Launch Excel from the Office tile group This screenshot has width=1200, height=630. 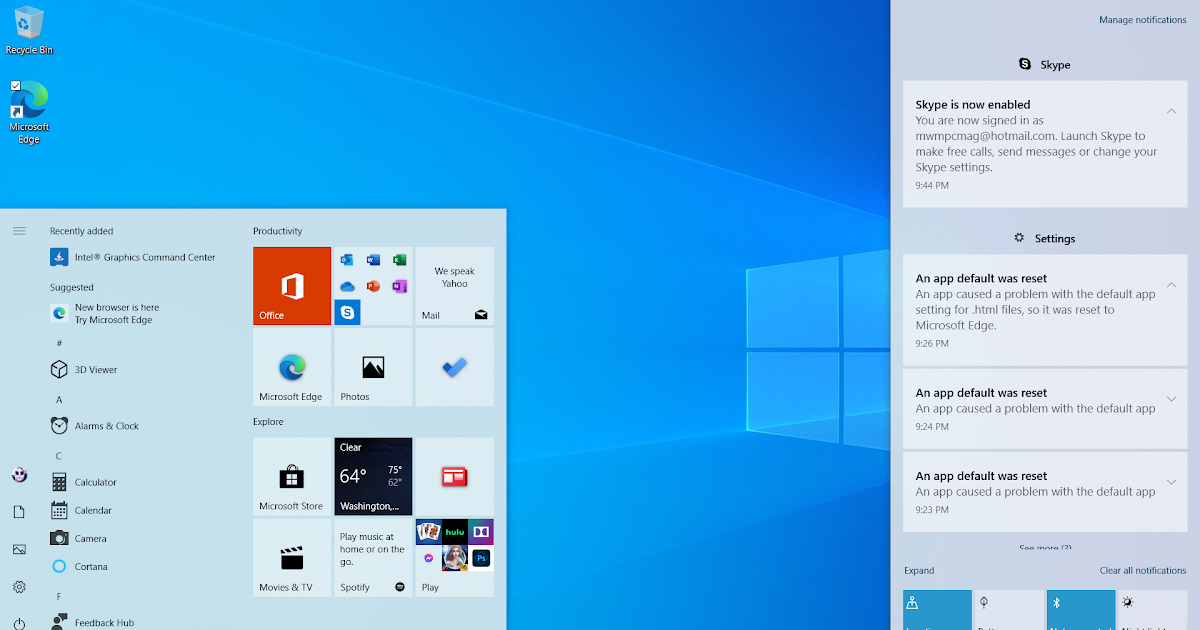pos(399,260)
